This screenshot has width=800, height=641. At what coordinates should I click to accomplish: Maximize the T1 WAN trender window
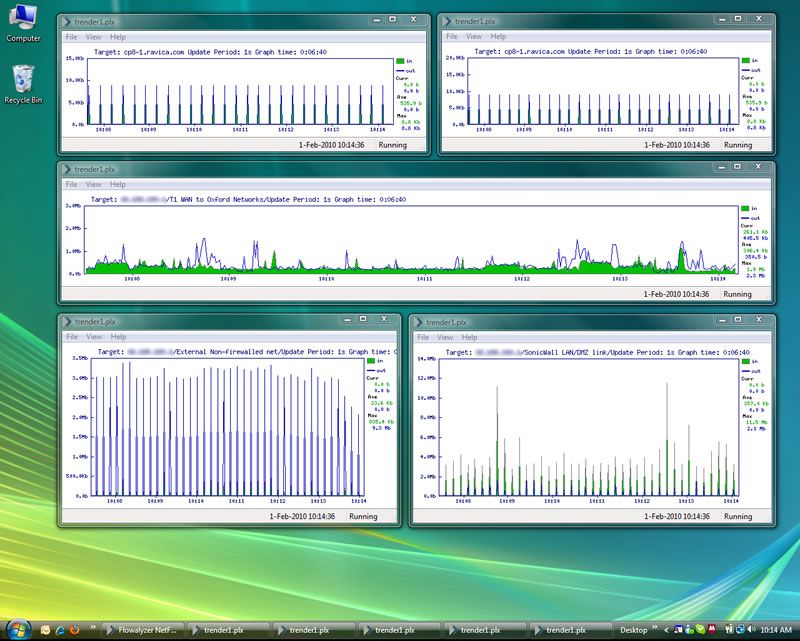click(x=737, y=166)
